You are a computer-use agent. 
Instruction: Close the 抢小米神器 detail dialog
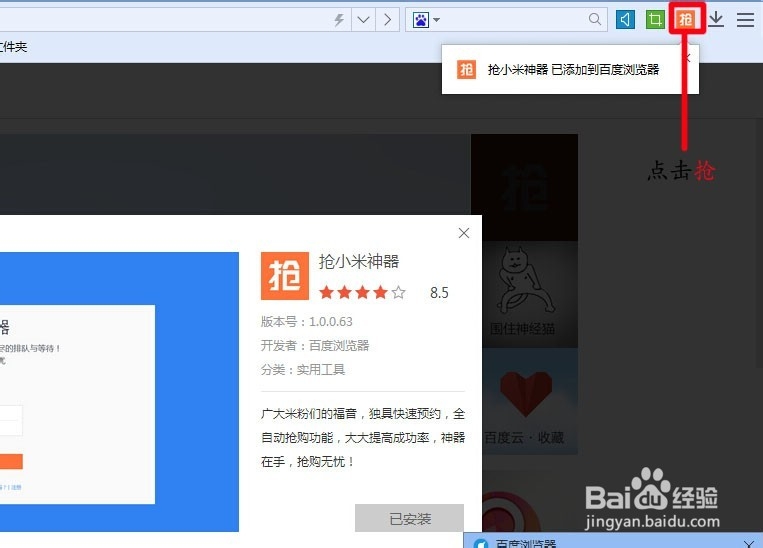pyautogui.click(x=464, y=233)
